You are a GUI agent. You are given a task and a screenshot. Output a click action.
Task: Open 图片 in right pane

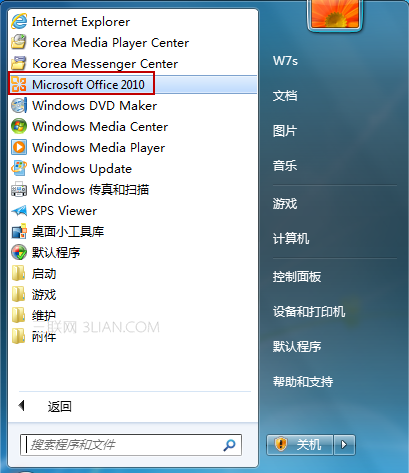pyautogui.click(x=285, y=131)
